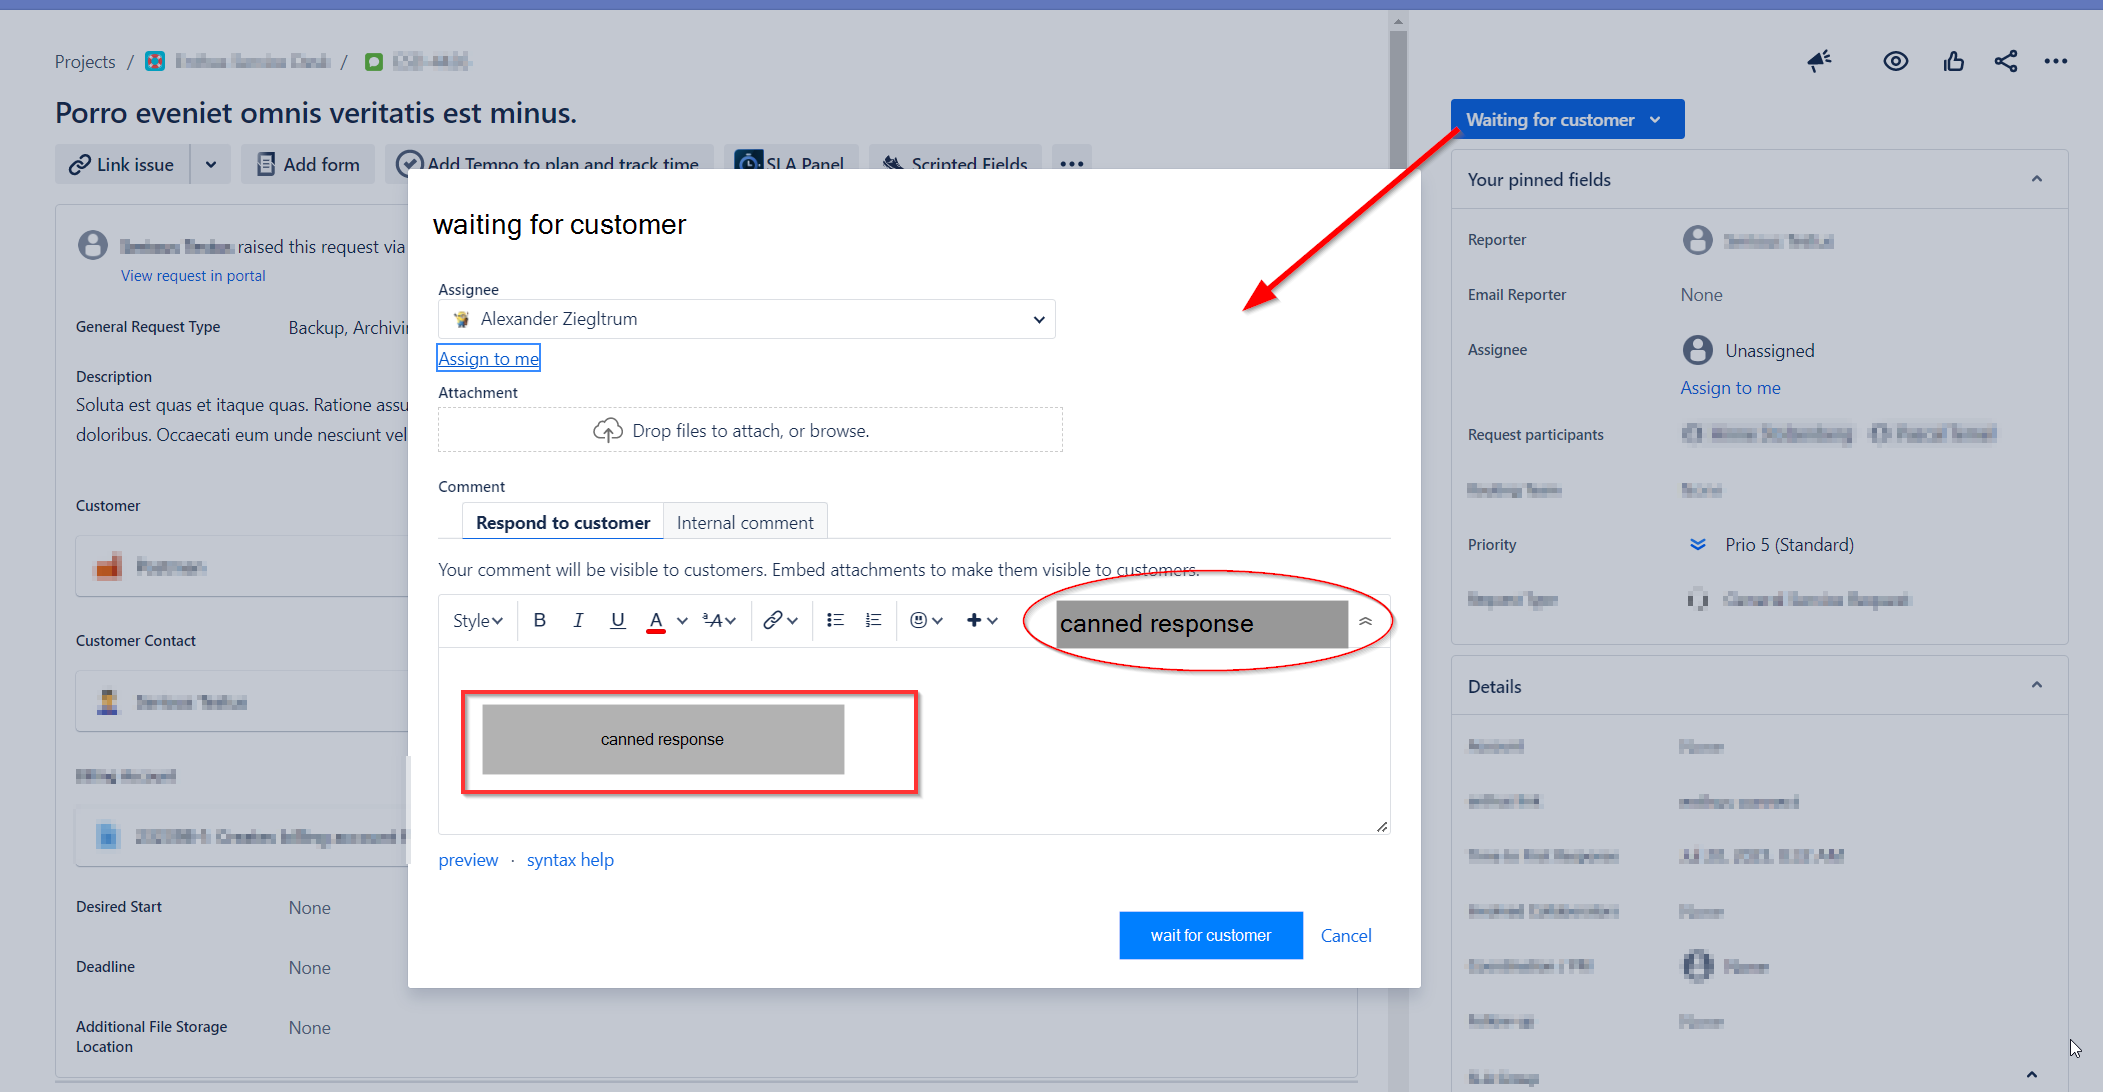Click the share icon
The height and width of the screenshot is (1092, 2103).
pos(2005,61)
